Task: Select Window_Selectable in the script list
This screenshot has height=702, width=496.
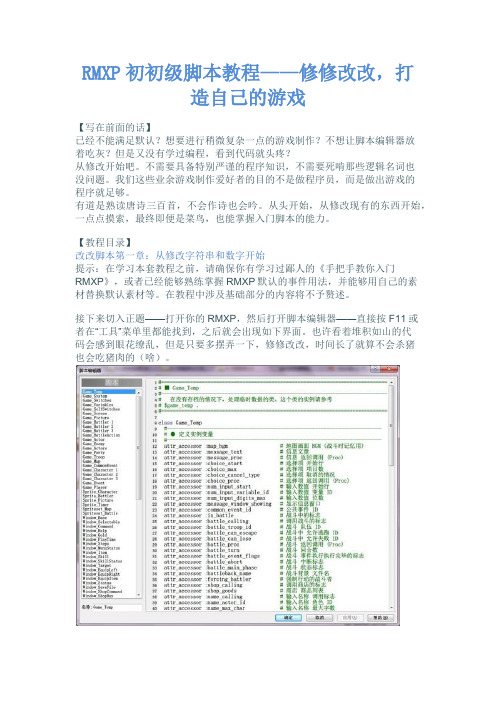Action: tap(109, 522)
